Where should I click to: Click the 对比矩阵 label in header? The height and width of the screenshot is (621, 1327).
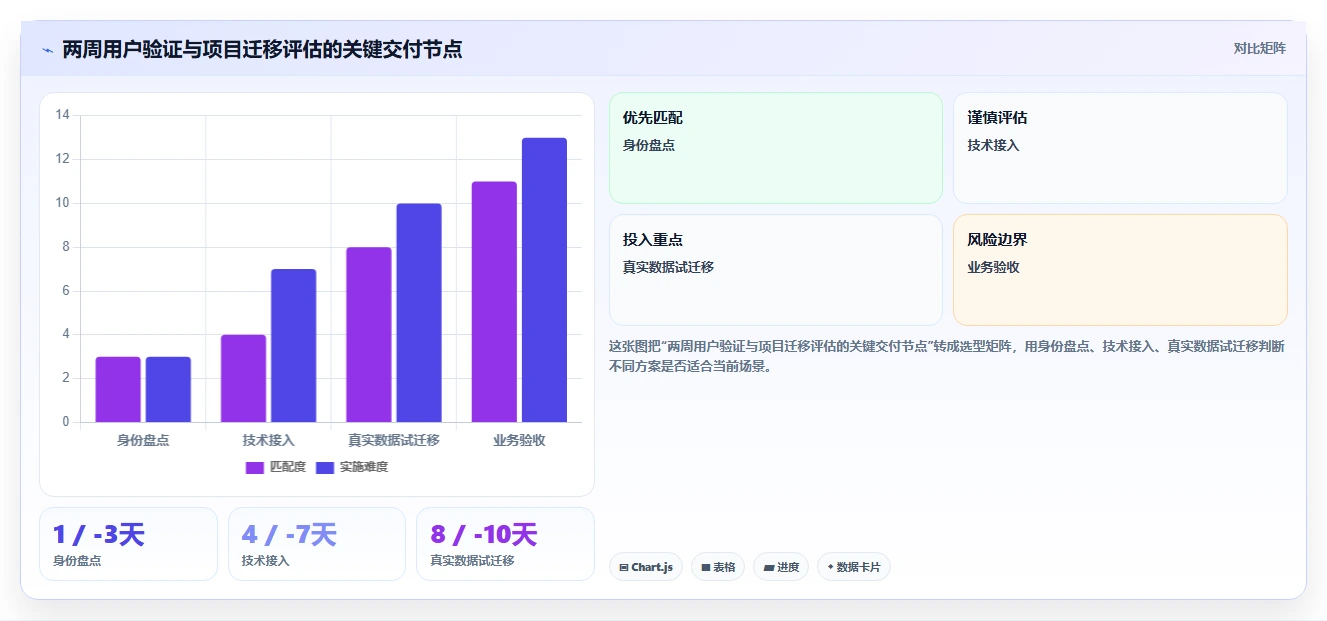pyautogui.click(x=1259, y=48)
